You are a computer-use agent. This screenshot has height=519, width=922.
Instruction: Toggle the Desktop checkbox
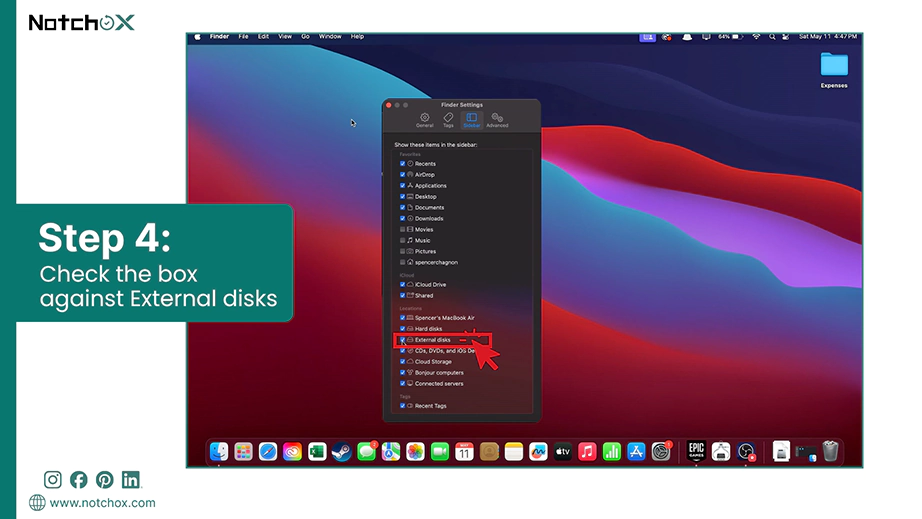(403, 197)
